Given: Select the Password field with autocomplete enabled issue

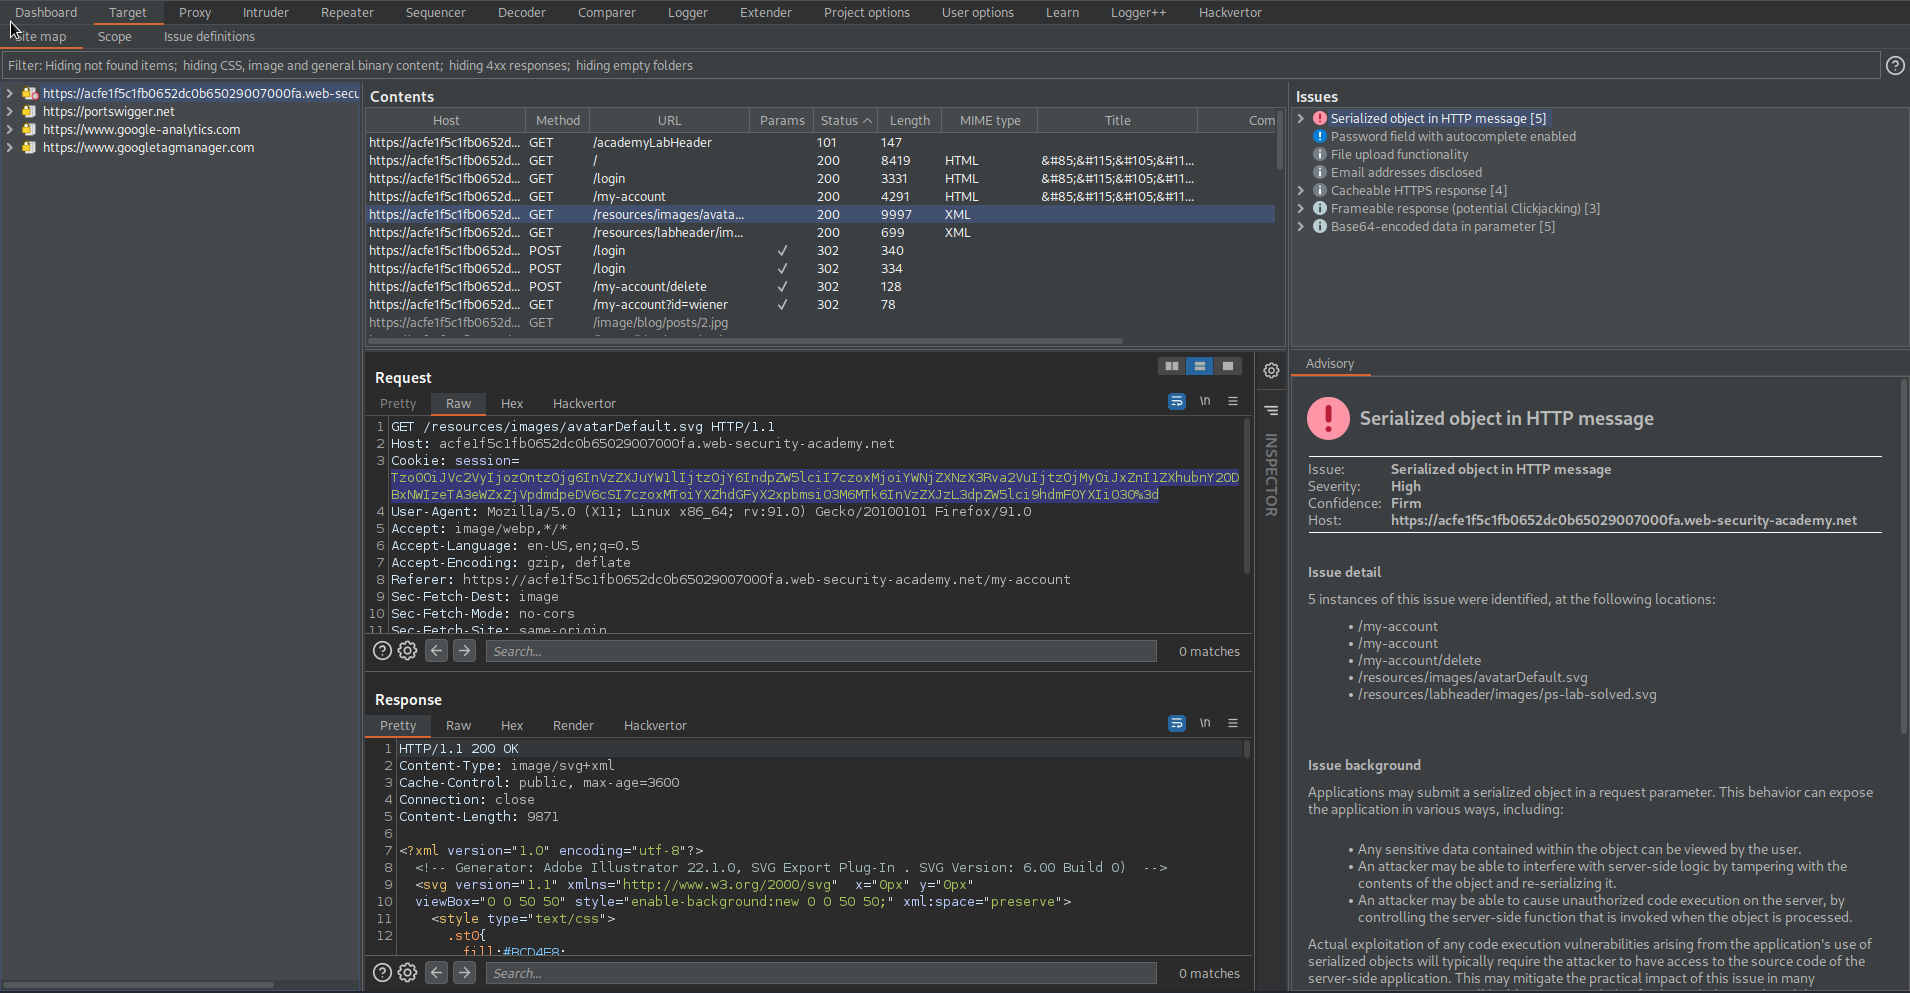Looking at the screenshot, I should coord(1452,136).
